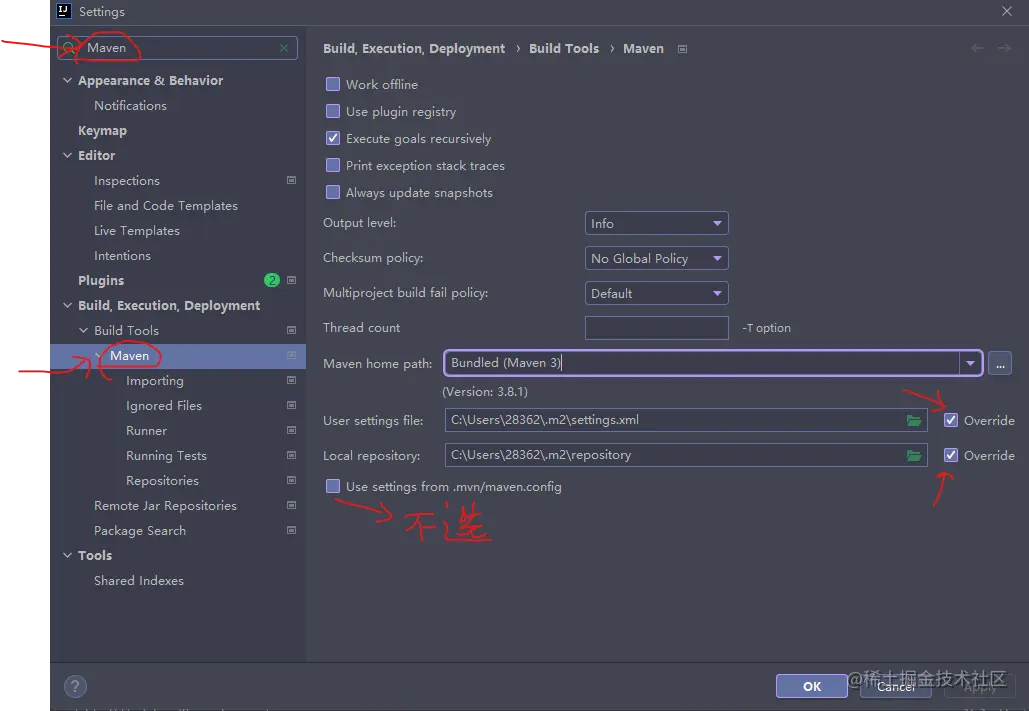The width and height of the screenshot is (1029, 711).
Task: Open the Maven home path dropdown arrow
Action: point(970,363)
